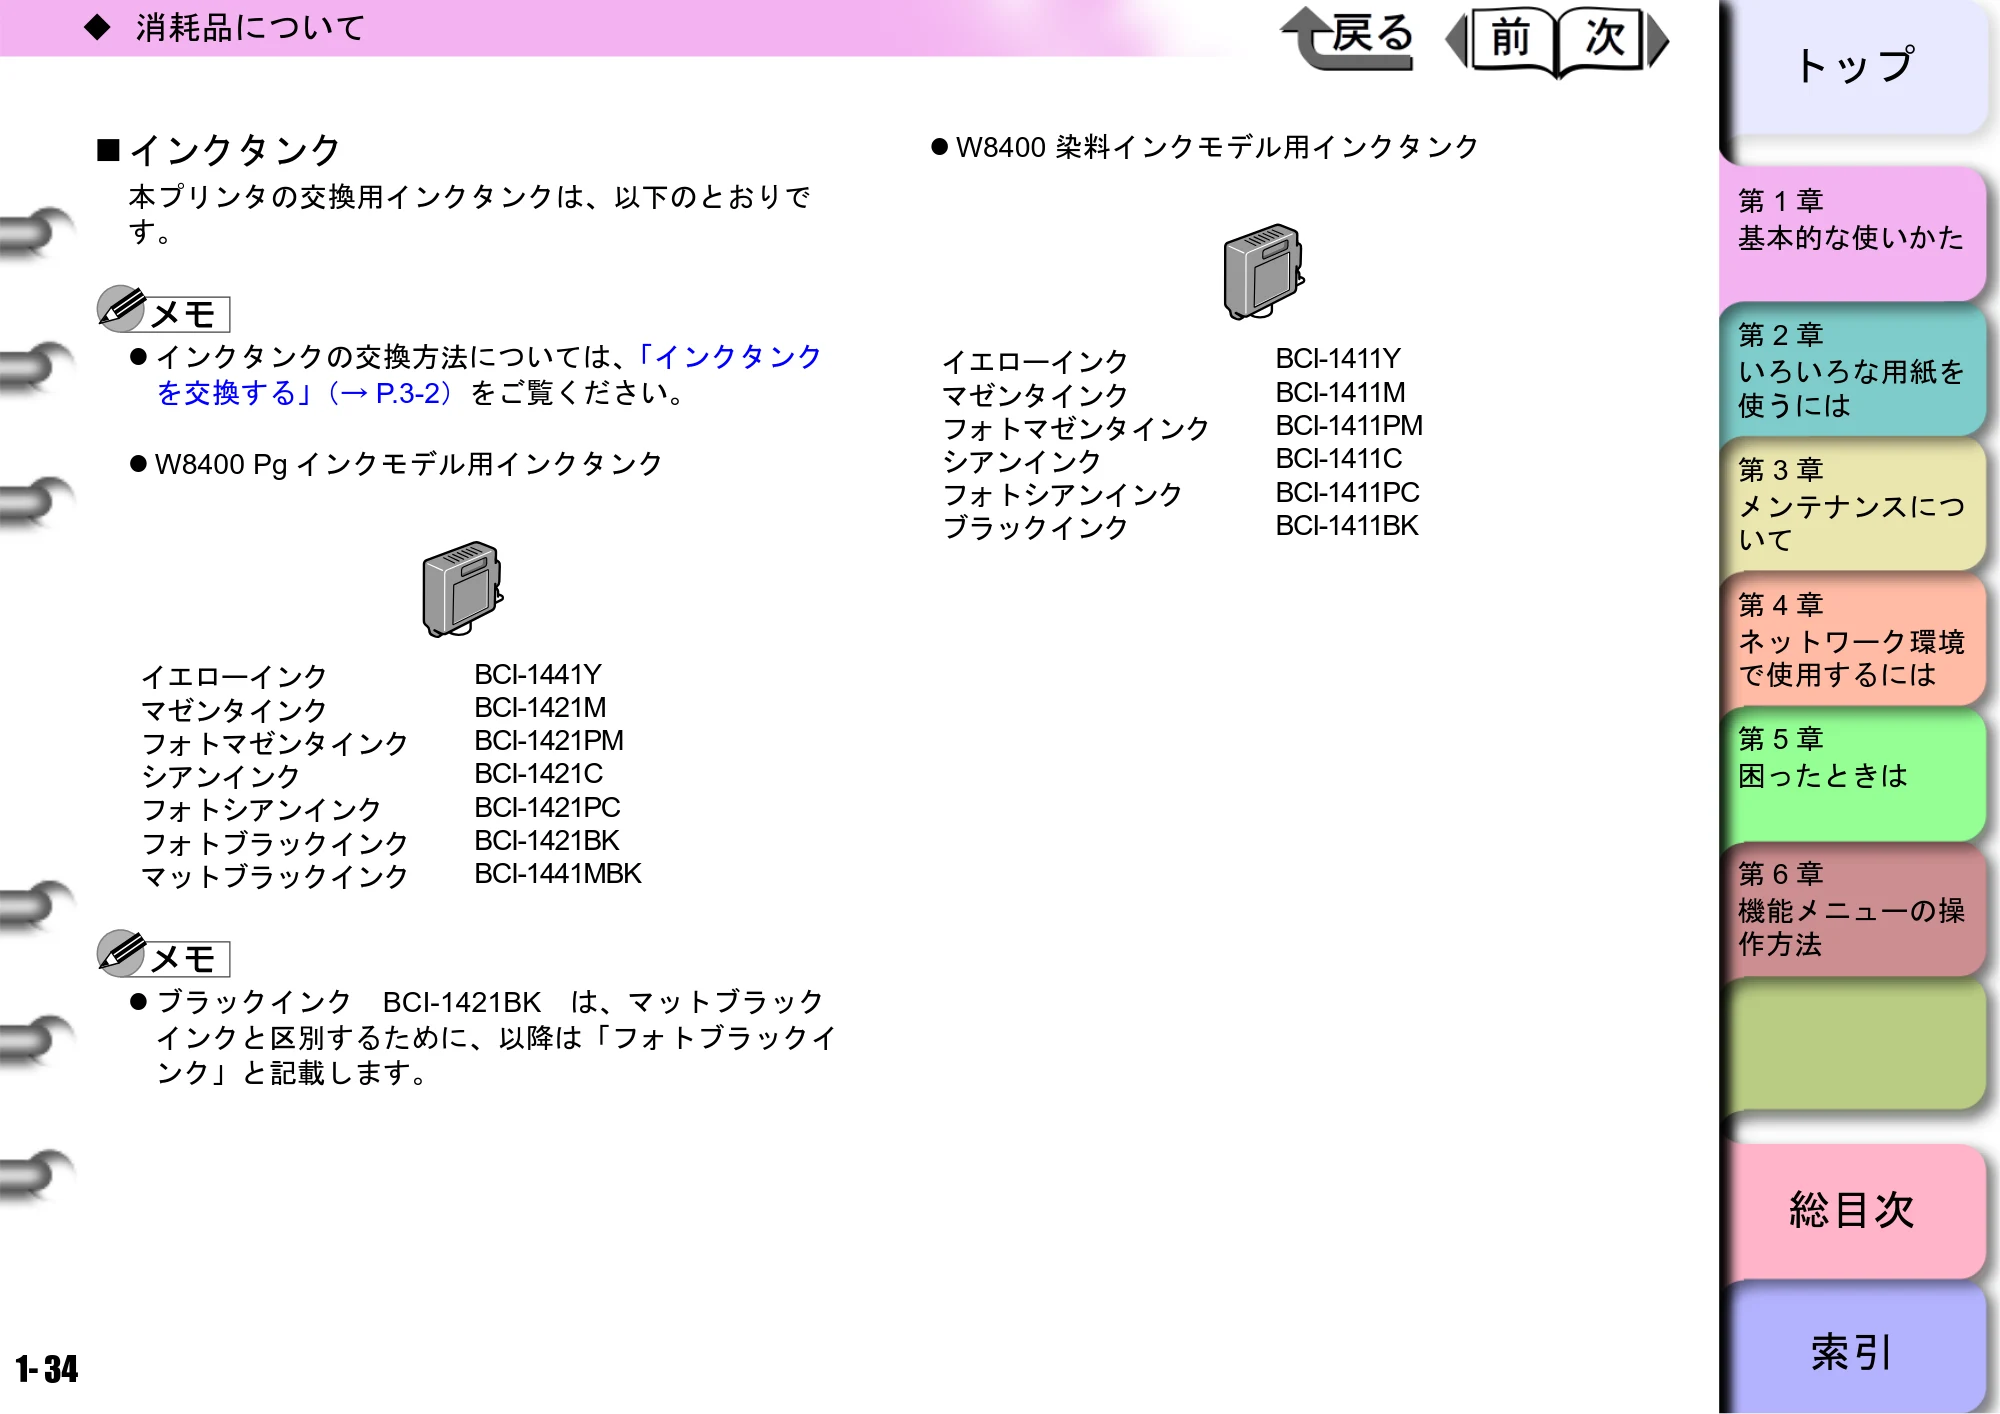The height and width of the screenshot is (1414, 2000).
Task: Click the first メモ pencil icon
Action: pos(122,309)
